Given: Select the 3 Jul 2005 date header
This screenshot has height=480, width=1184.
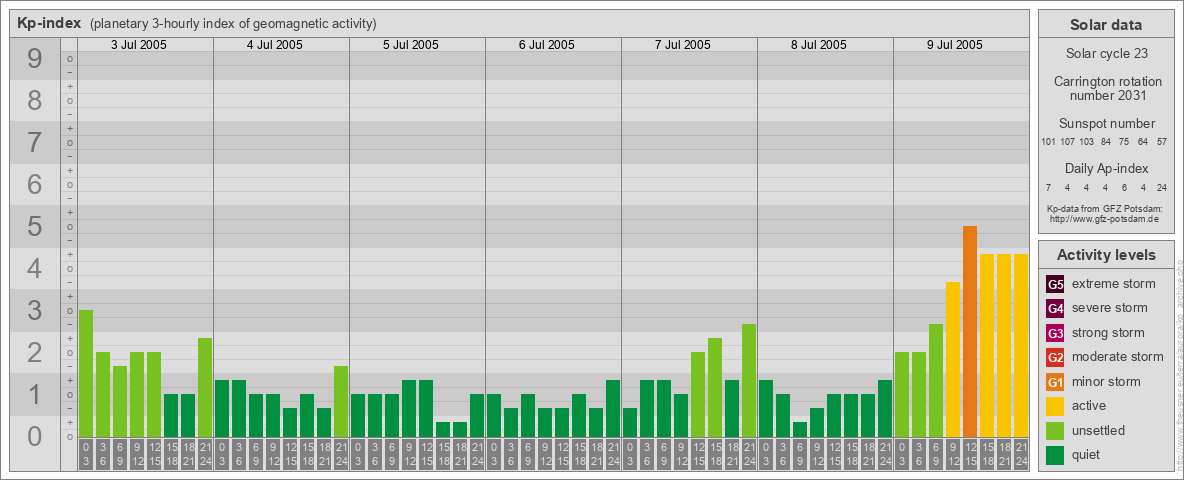Looking at the screenshot, I should 139,45.
